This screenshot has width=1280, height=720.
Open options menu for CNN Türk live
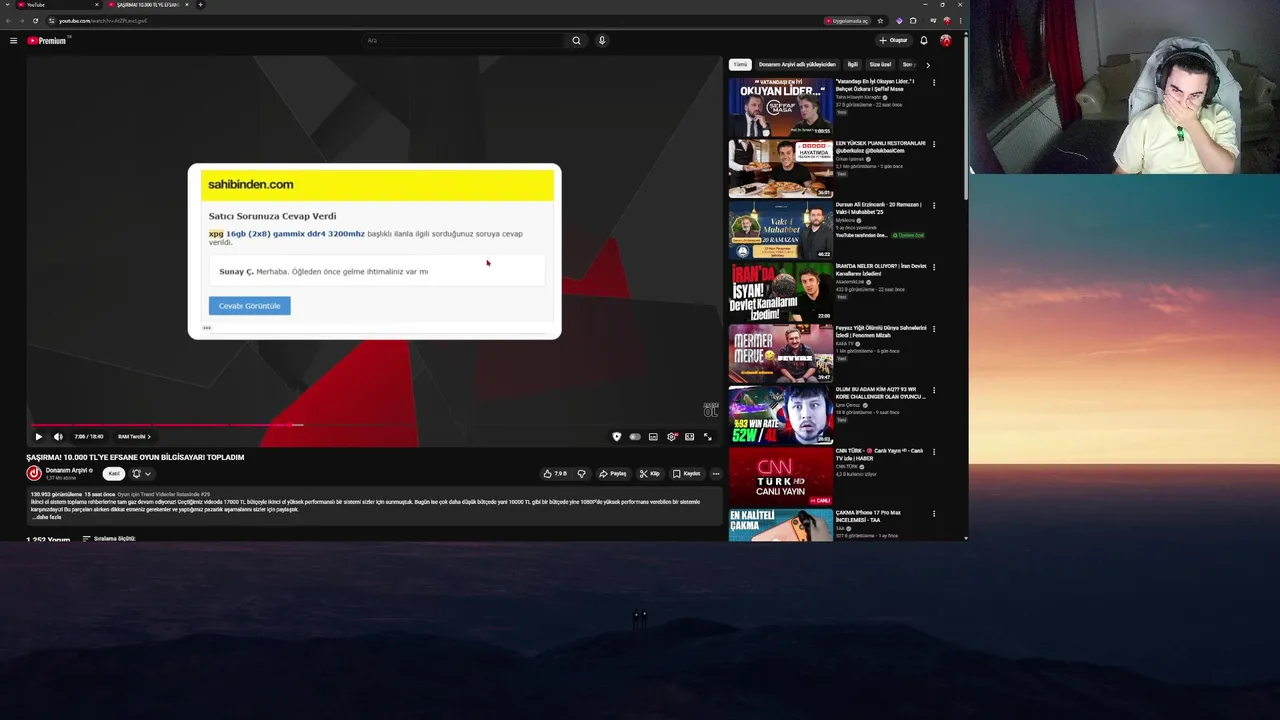(934, 452)
